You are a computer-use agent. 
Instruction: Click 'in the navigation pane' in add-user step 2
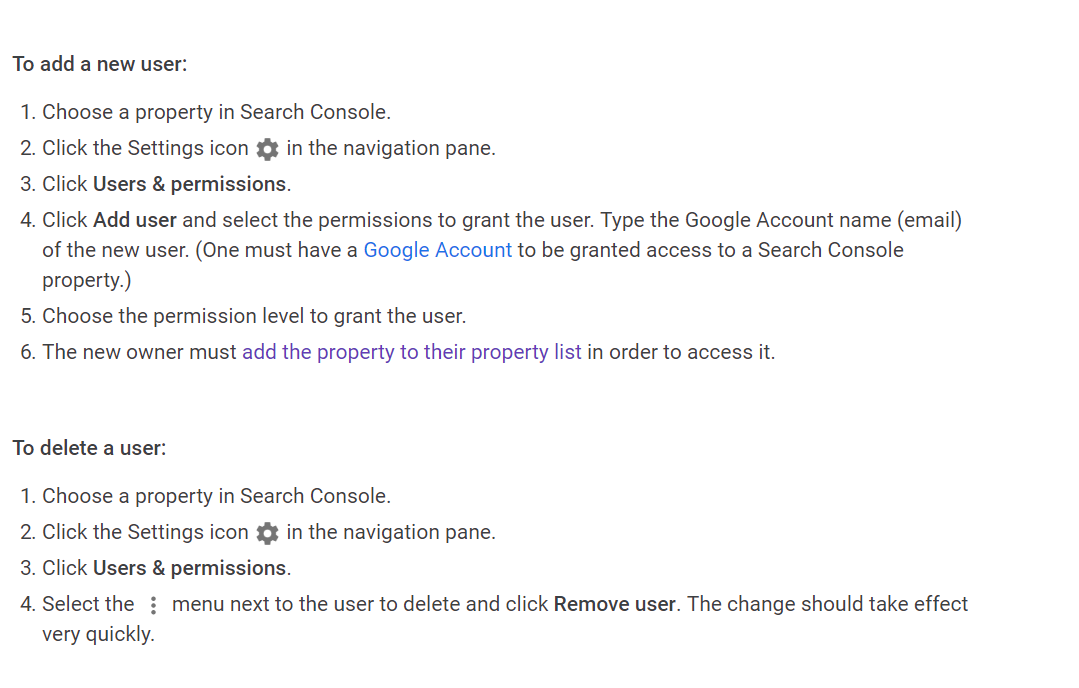(391, 148)
